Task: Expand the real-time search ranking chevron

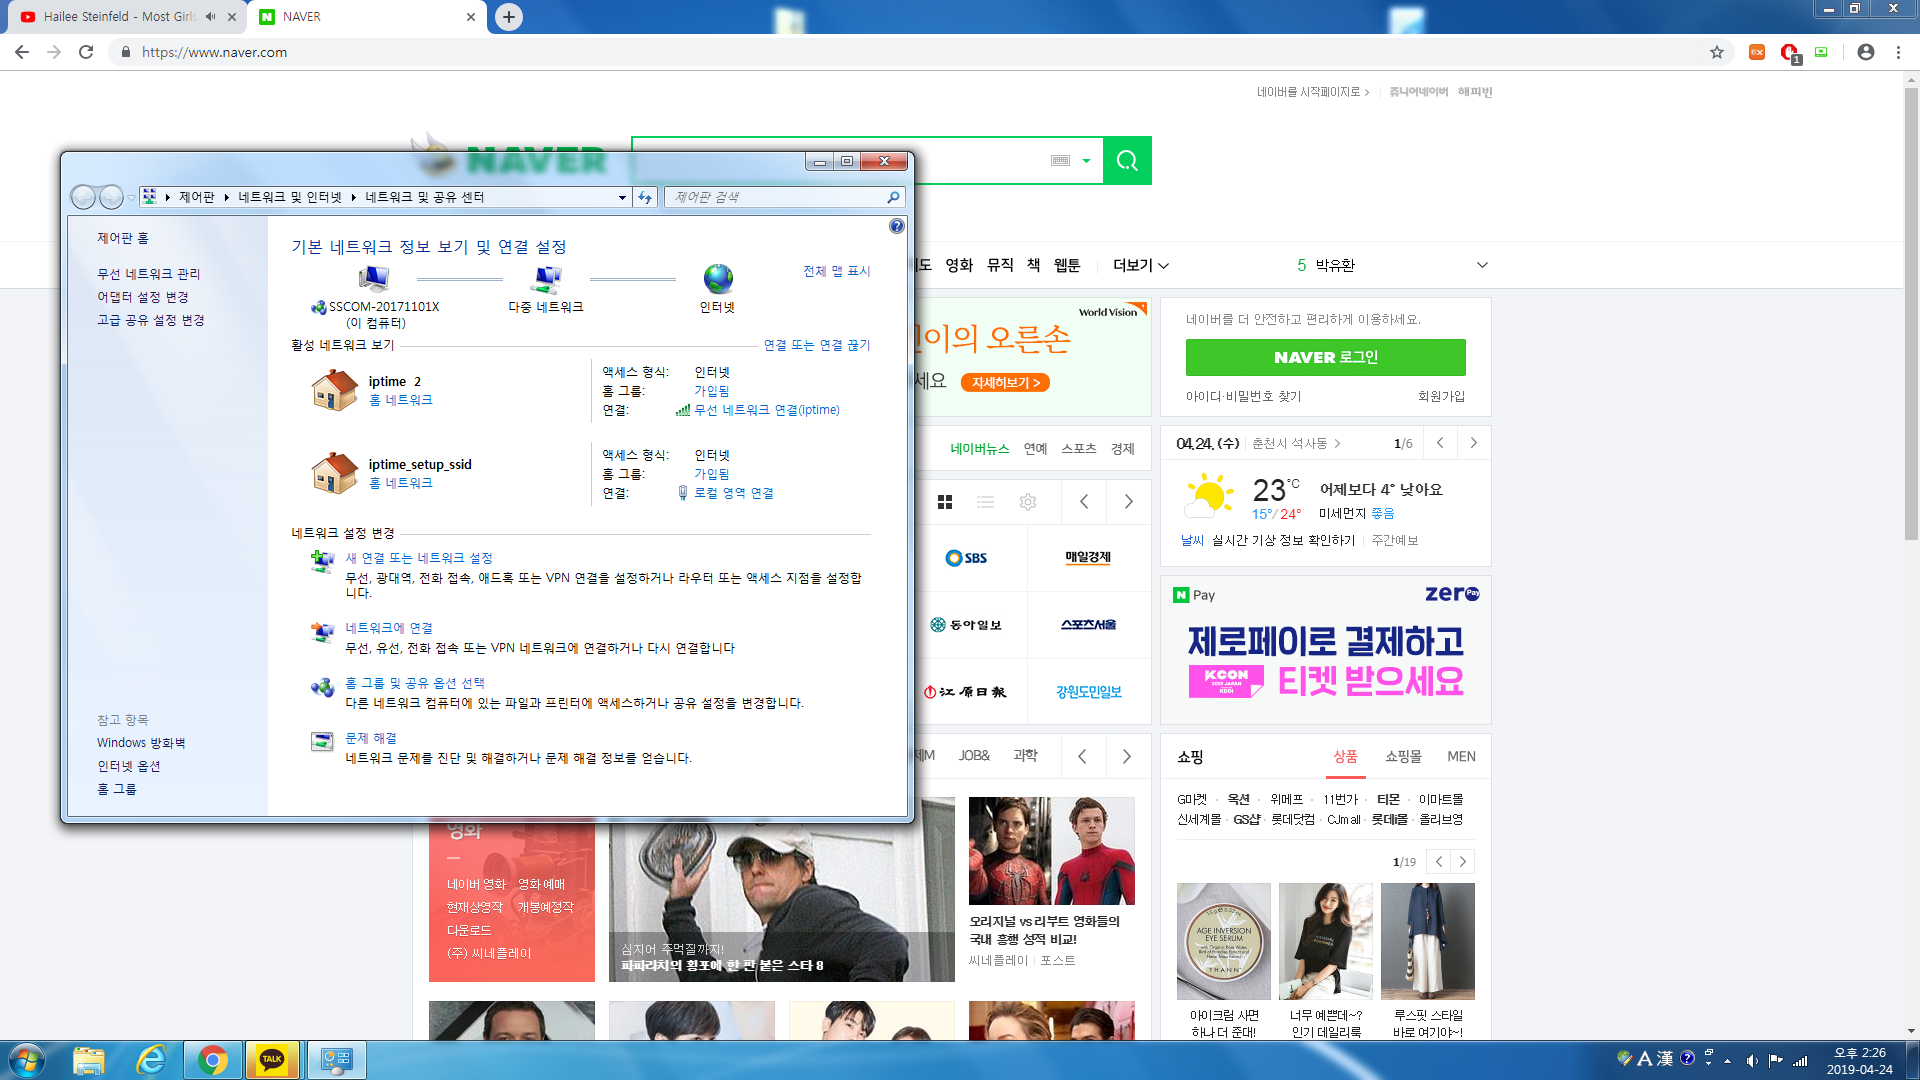Action: tap(1482, 265)
